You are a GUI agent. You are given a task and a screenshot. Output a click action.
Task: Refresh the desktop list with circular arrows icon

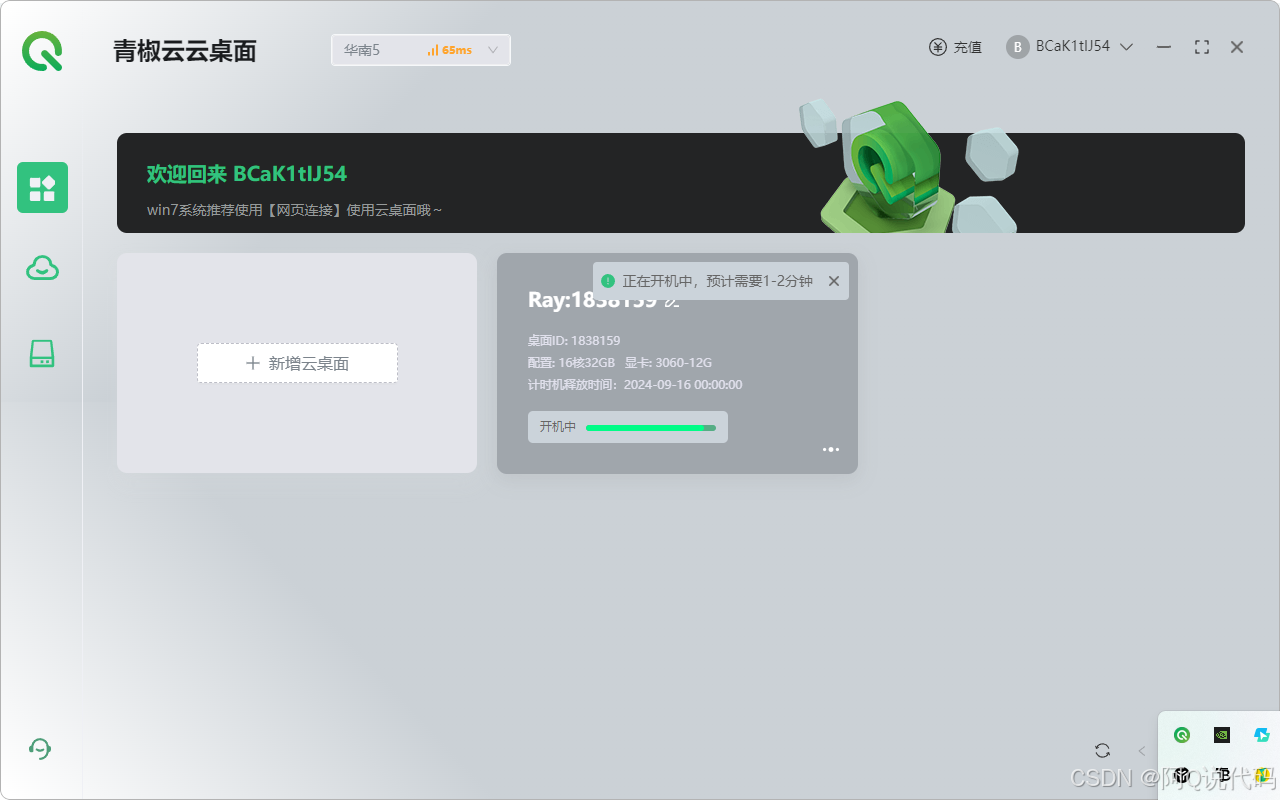[x=1103, y=750]
